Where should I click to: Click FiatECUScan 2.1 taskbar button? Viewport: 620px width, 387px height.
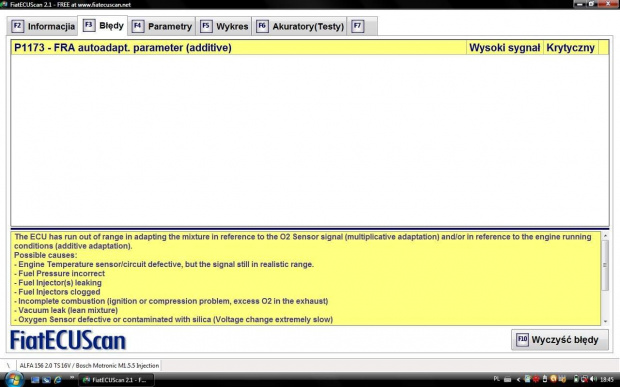coord(116,380)
